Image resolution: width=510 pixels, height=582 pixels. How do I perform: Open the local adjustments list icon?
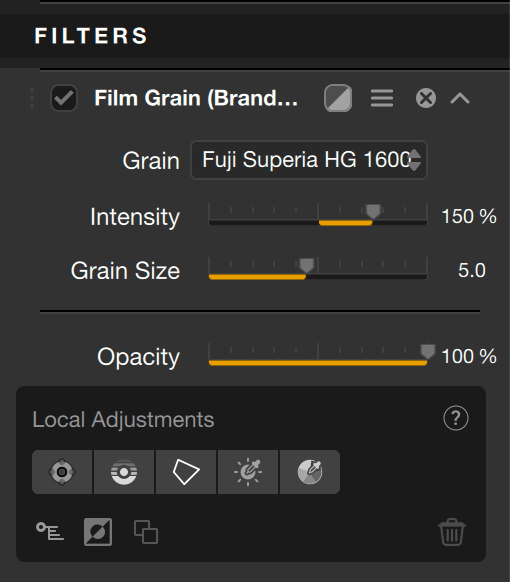click(50, 532)
